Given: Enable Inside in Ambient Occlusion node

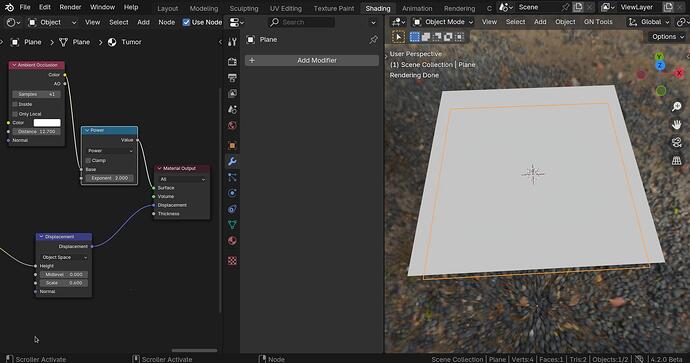Looking at the screenshot, I should (x=15, y=104).
